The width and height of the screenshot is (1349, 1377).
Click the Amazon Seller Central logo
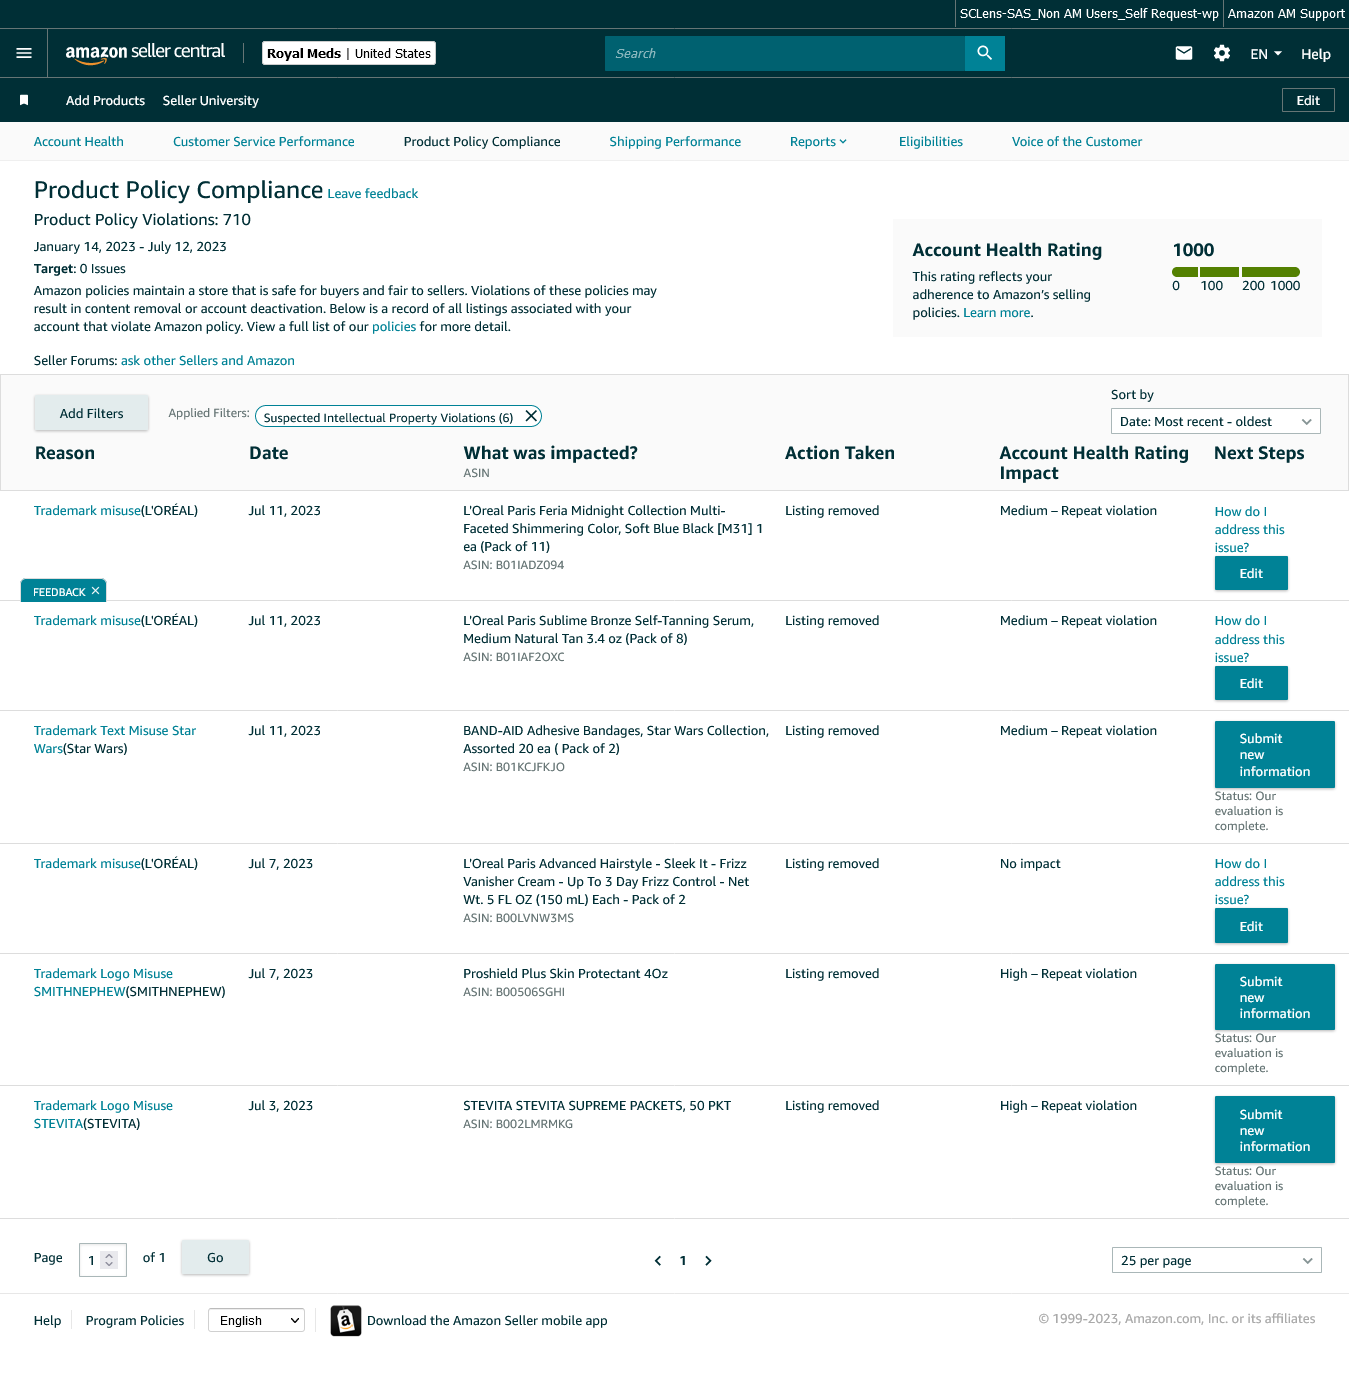pos(145,53)
